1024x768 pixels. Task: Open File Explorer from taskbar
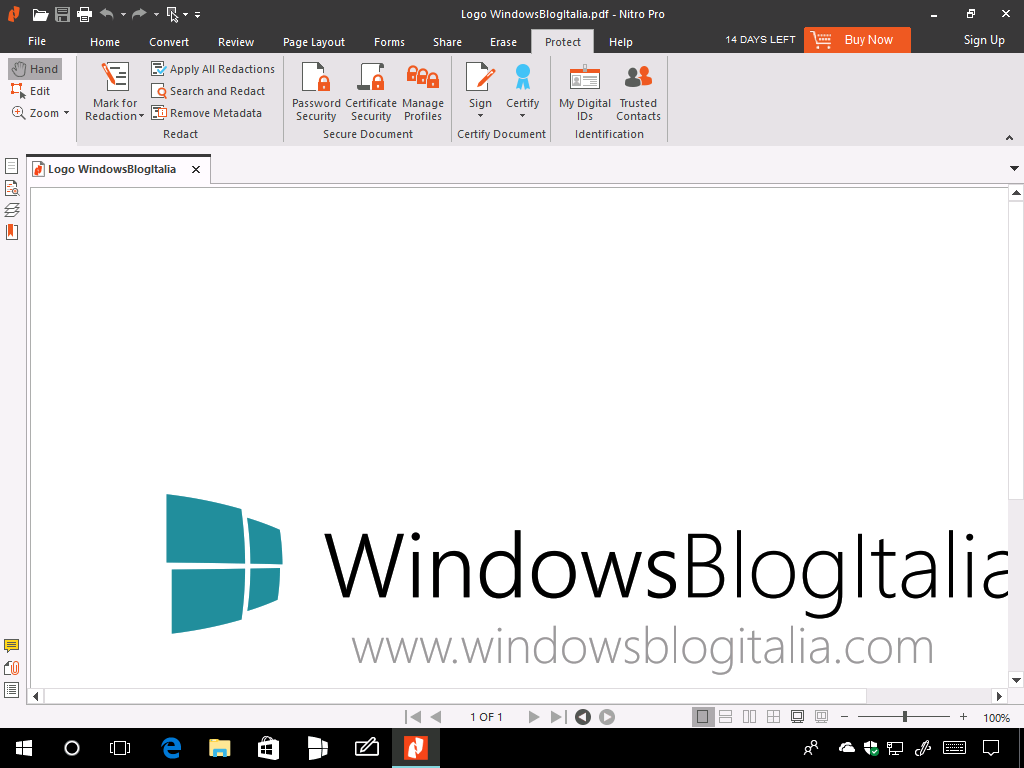[x=219, y=748]
